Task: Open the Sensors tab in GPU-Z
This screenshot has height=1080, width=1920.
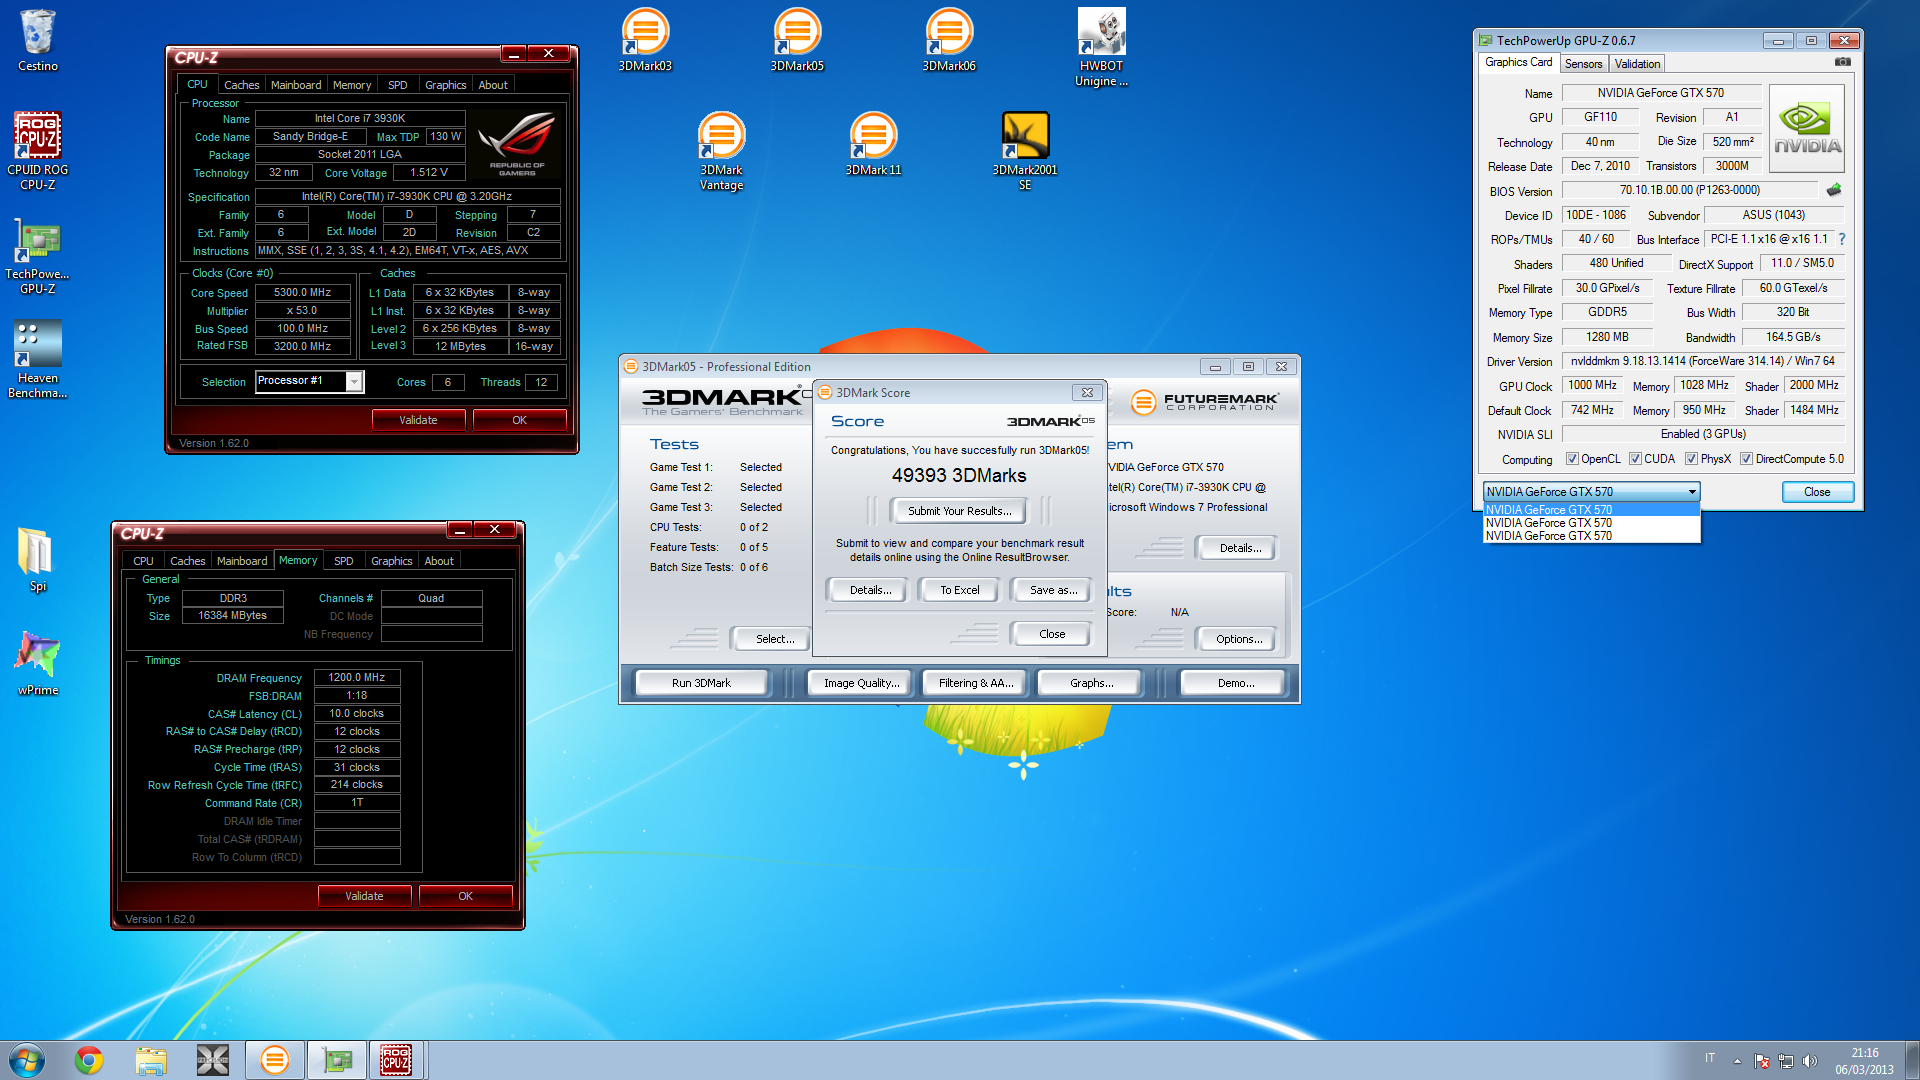Action: (1583, 63)
